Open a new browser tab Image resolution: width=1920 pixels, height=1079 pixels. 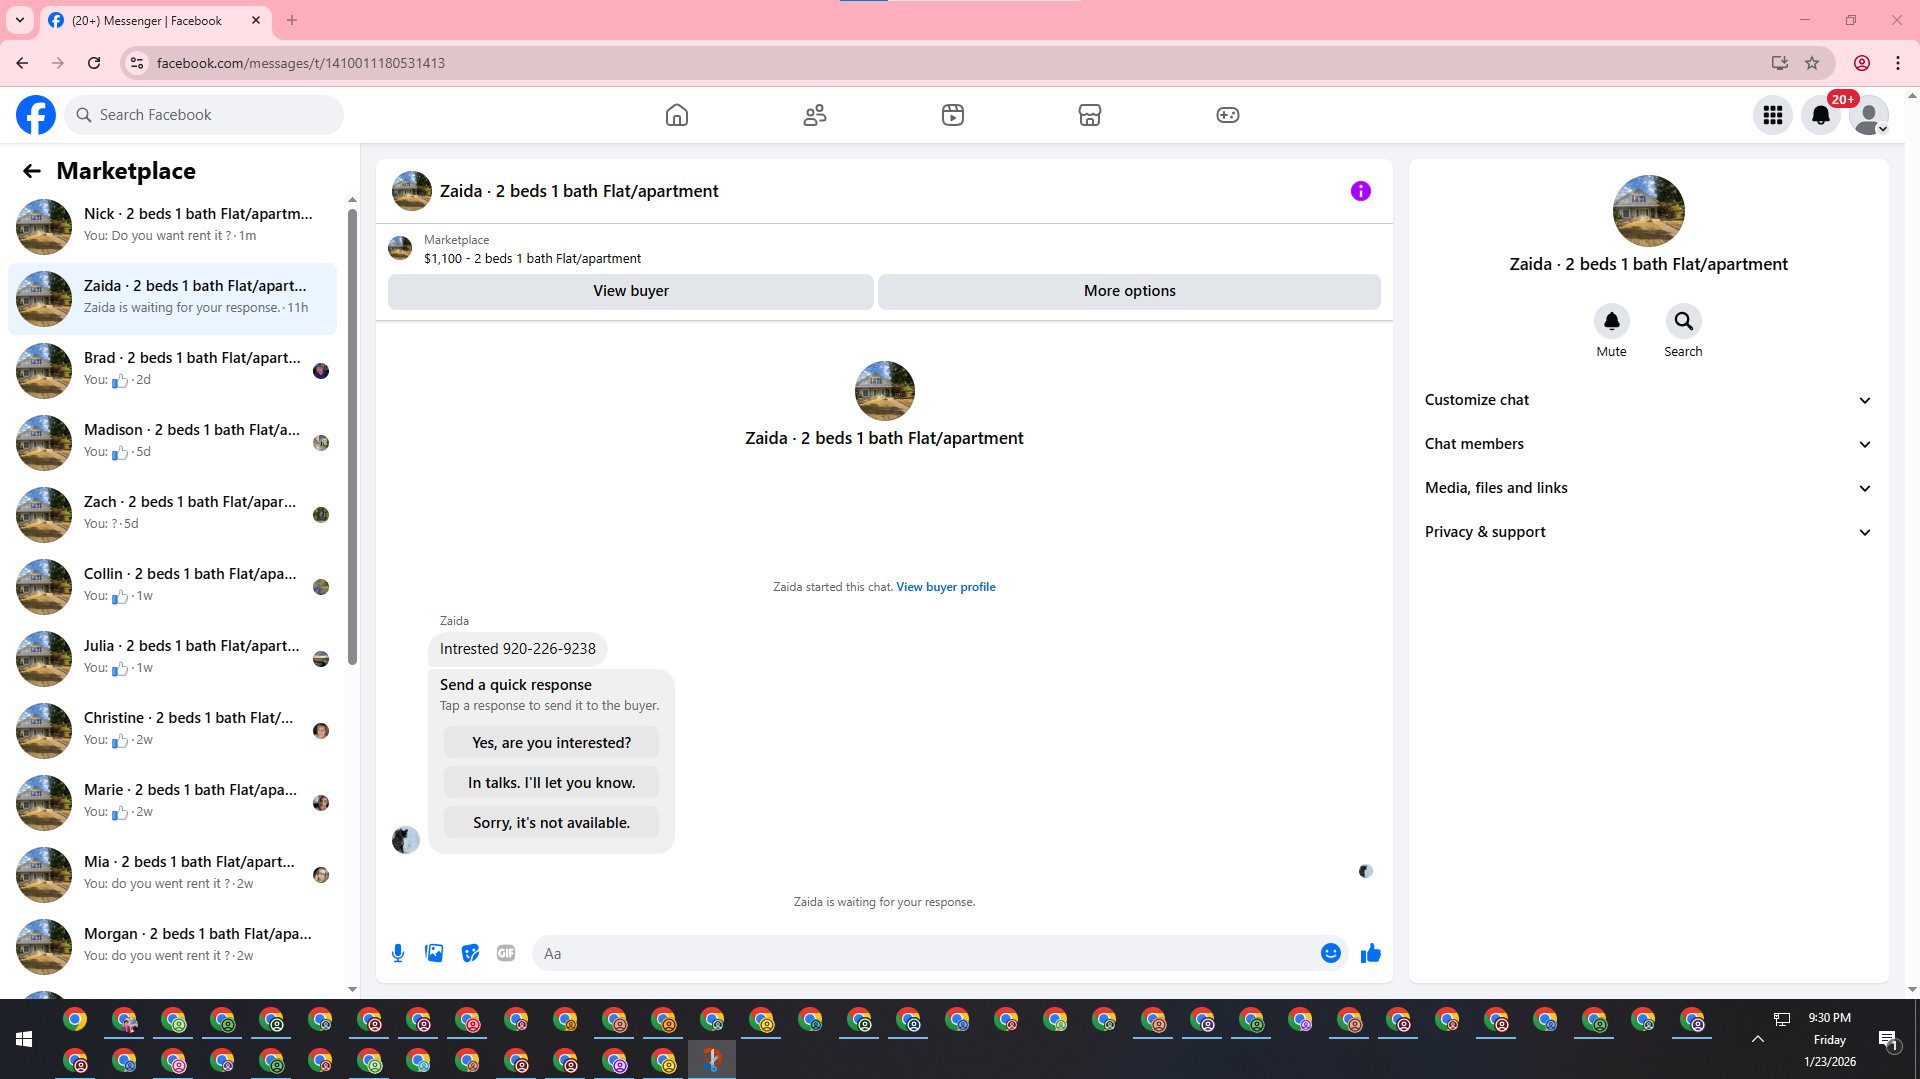(x=292, y=20)
